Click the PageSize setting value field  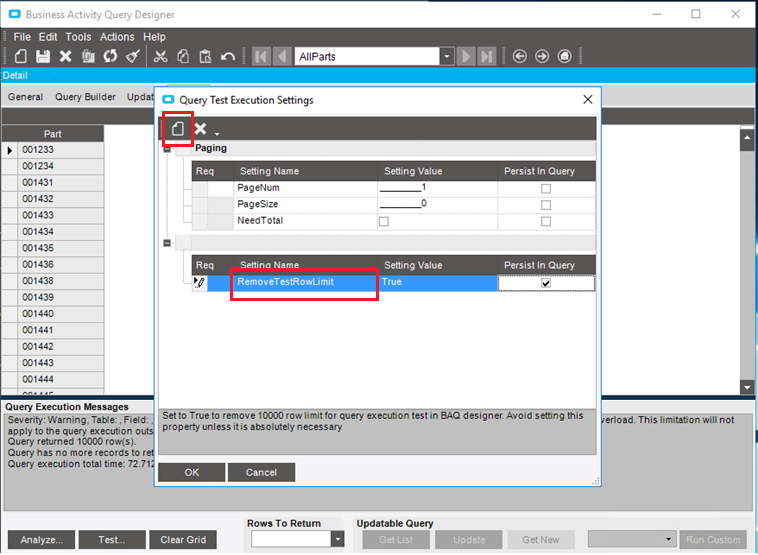point(437,204)
